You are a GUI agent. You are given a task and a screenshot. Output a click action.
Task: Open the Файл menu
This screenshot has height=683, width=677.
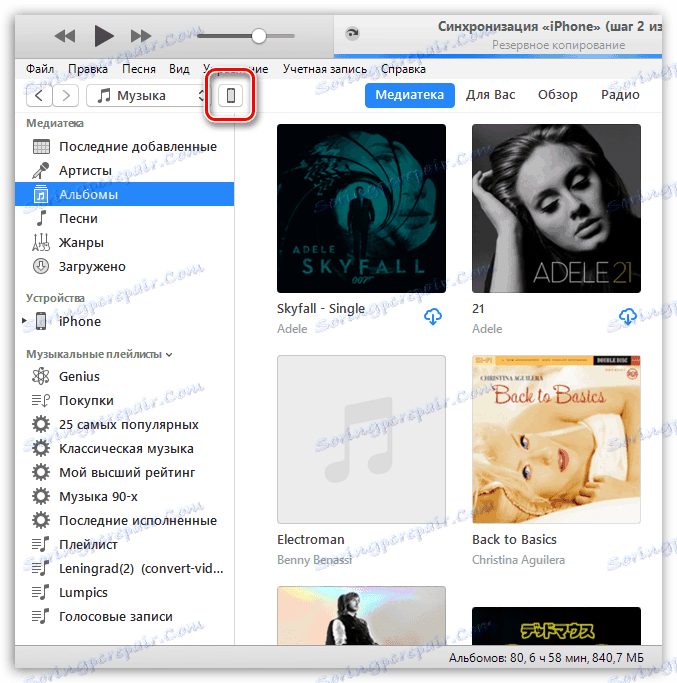[40, 69]
